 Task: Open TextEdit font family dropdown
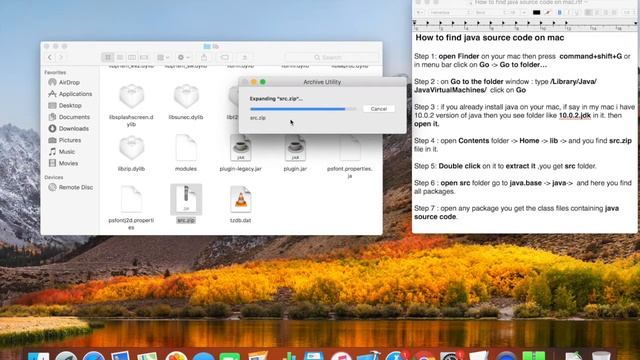[x=449, y=13]
